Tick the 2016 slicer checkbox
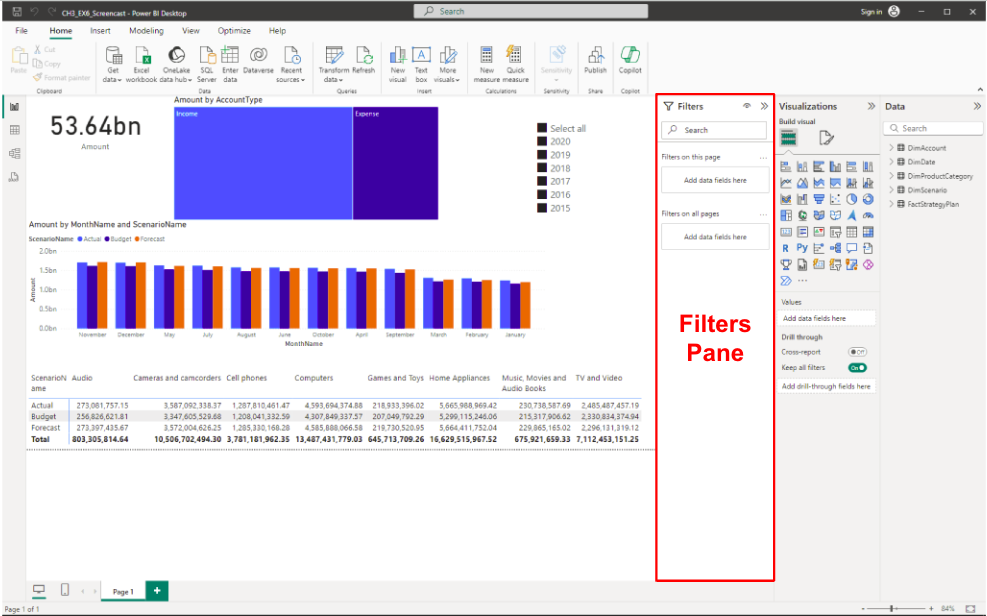Image resolution: width=987 pixels, height=616 pixels. [x=542, y=194]
